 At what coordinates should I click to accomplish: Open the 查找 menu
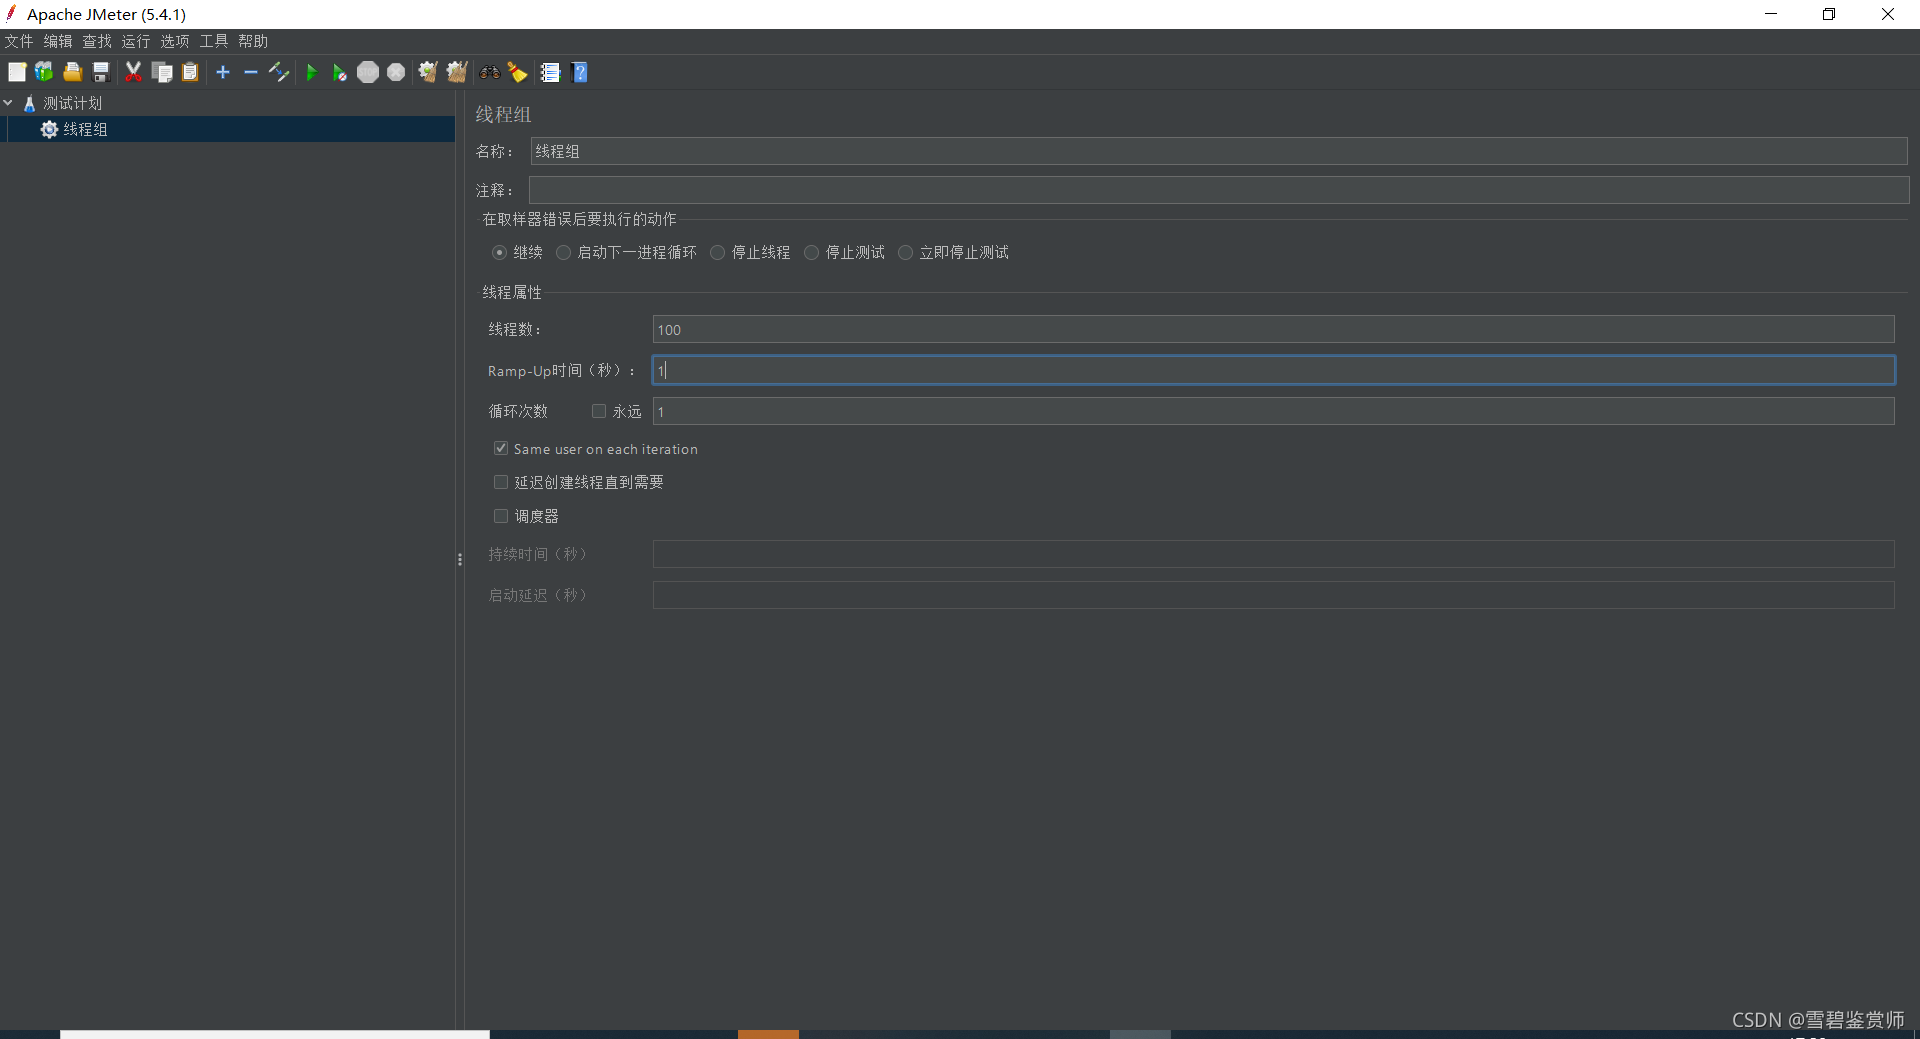click(x=97, y=41)
